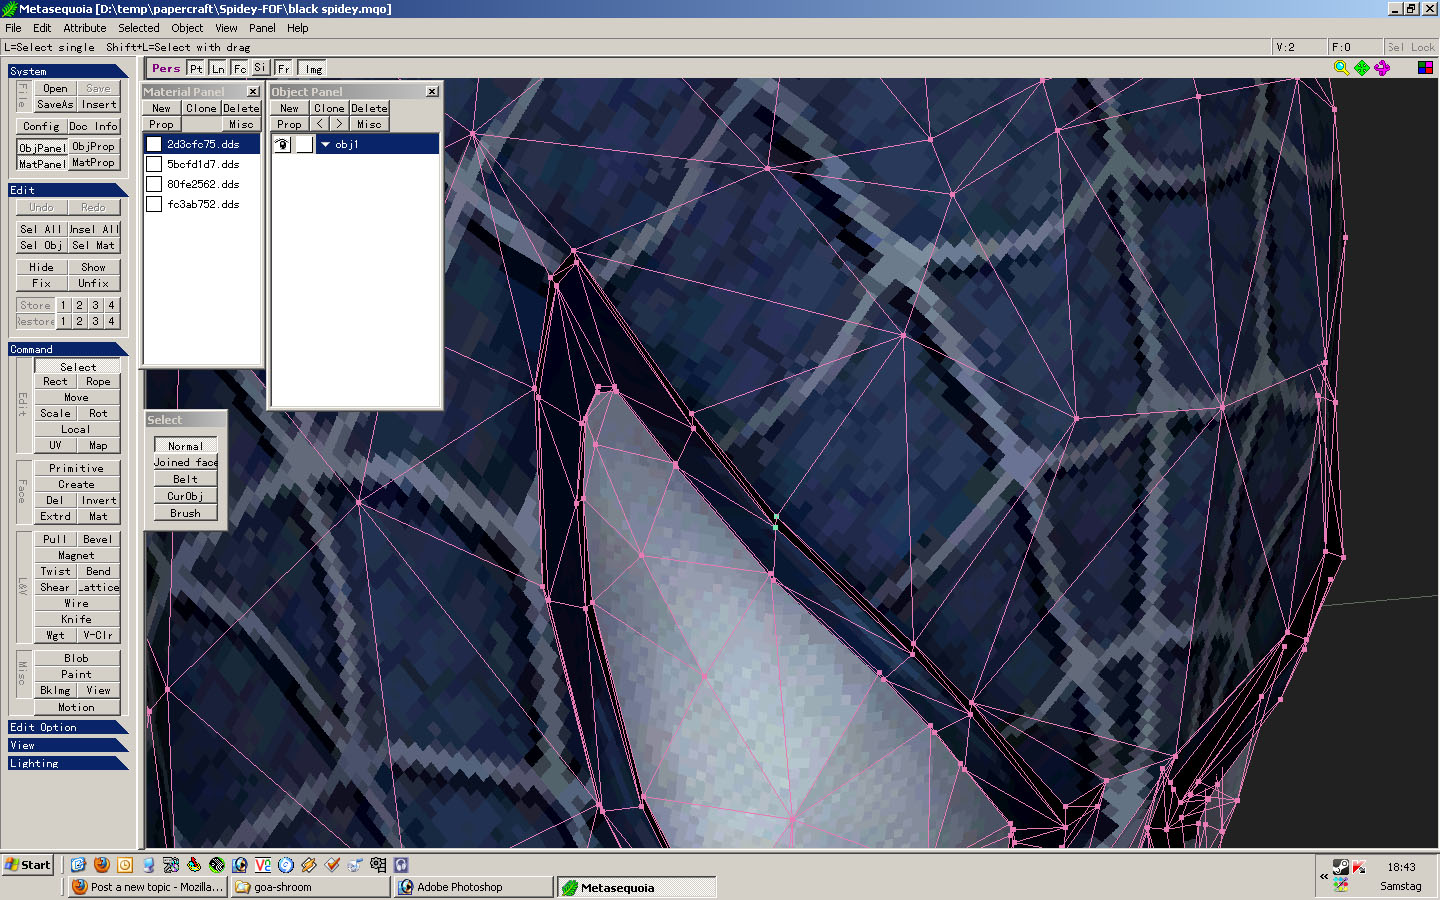The width and height of the screenshot is (1440, 900).
Task: Toggle the Fc face display button
Action: [240, 68]
